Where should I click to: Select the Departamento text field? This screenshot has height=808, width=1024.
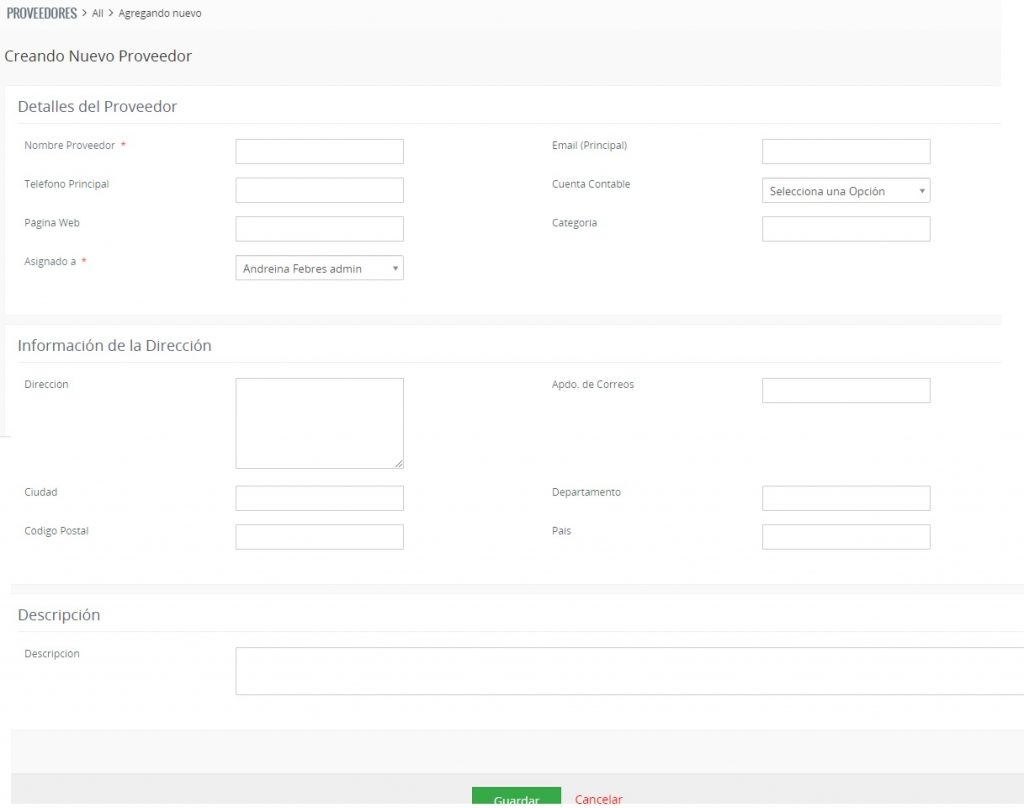tap(846, 498)
